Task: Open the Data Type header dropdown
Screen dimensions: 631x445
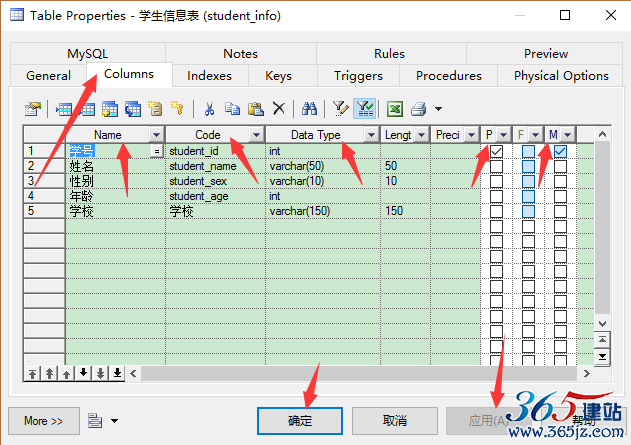Action: tap(371, 135)
